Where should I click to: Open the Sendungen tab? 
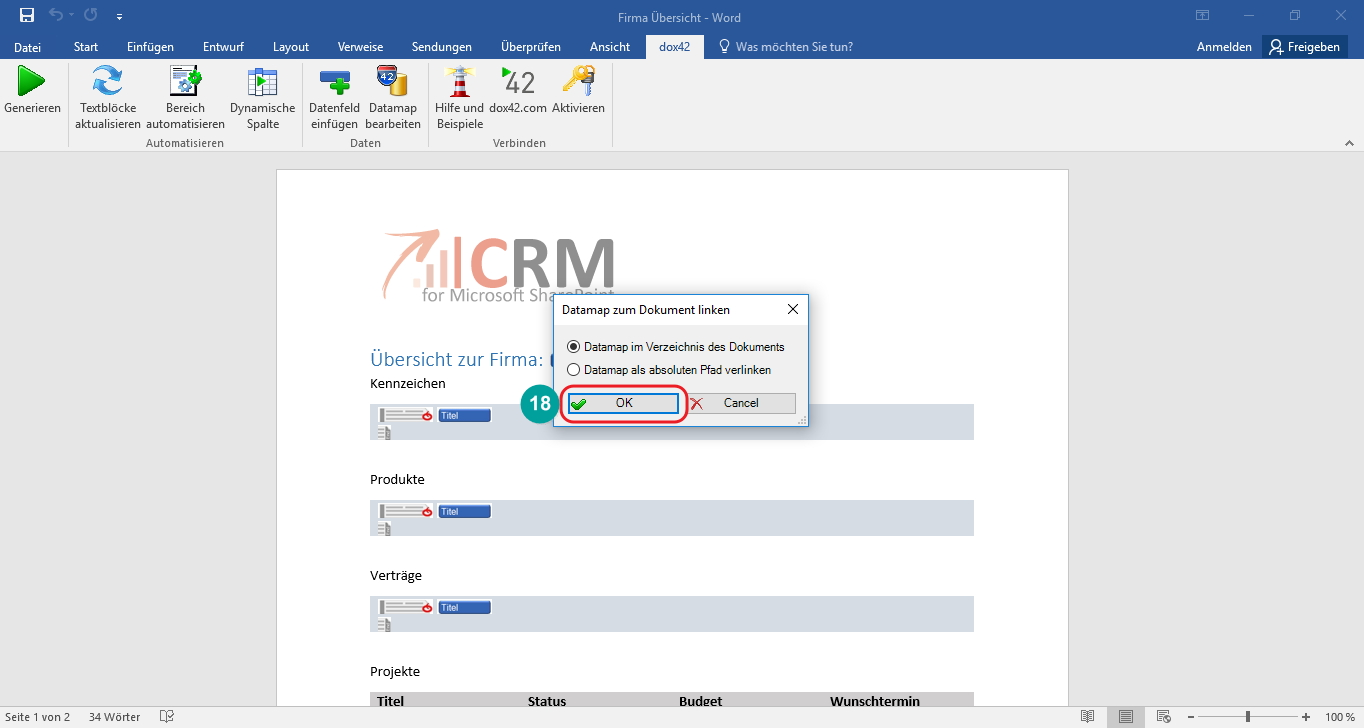[x=441, y=47]
